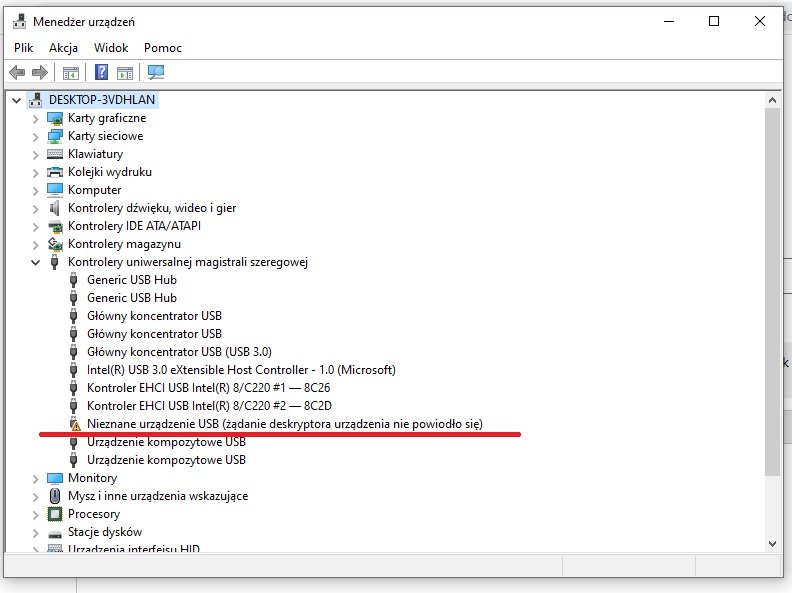Select Kontroler EHCI USB Intel(R) 8/C220 #1 — 8C26
This screenshot has width=792, height=593.
click(209, 388)
